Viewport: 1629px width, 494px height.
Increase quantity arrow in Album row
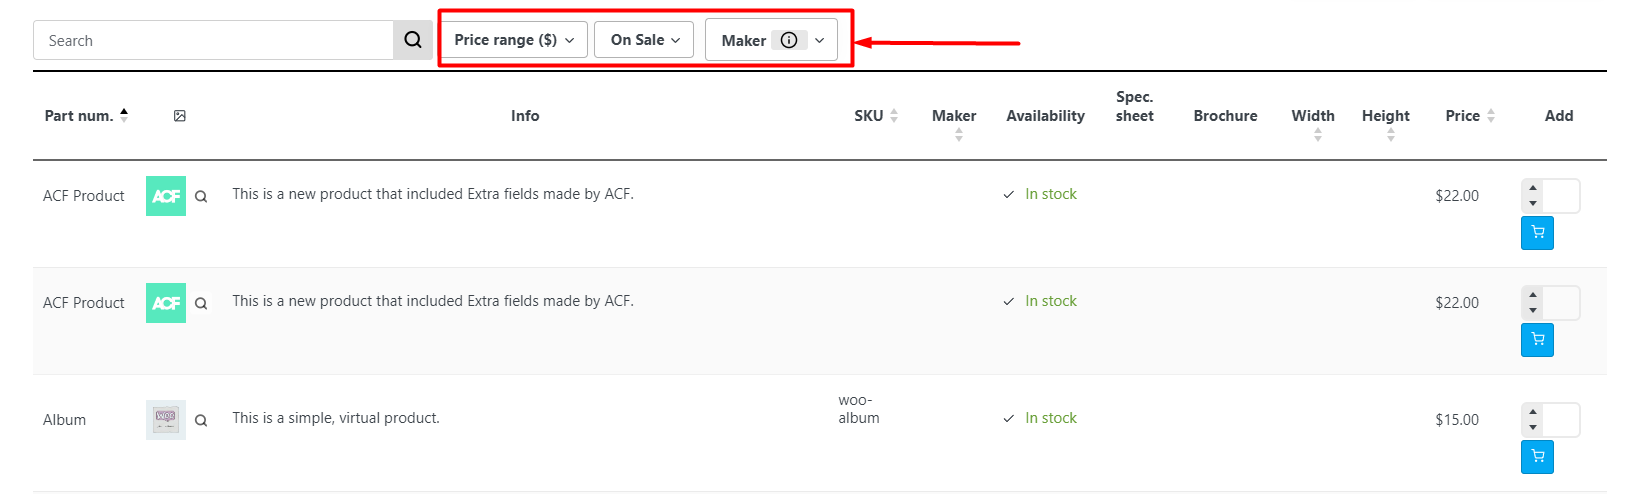pyautogui.click(x=1533, y=412)
